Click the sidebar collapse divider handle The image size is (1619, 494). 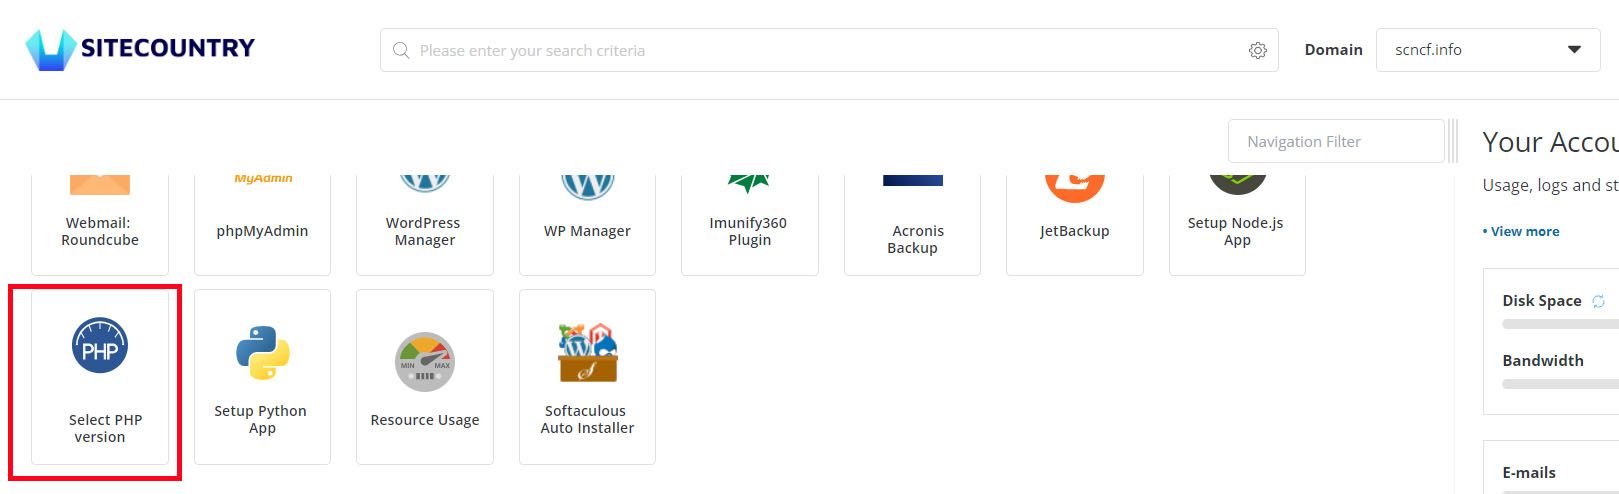[x=1453, y=141]
